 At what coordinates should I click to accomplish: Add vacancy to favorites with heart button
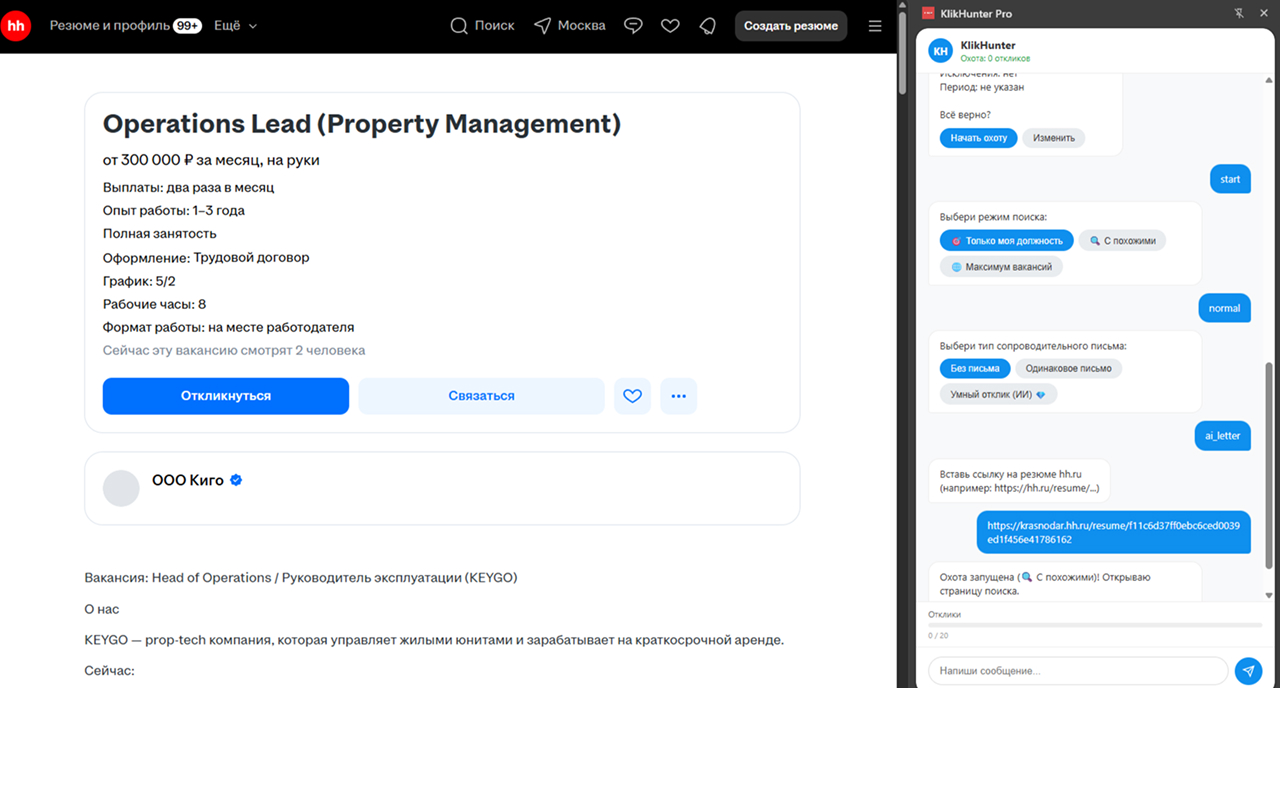pyautogui.click(x=632, y=396)
